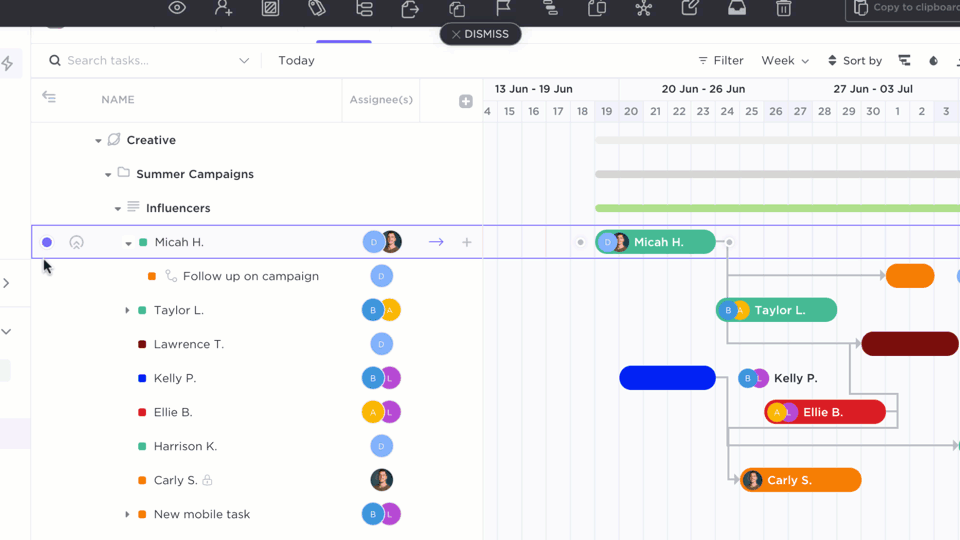Collapse the Summer Campaigns folder
Viewport: 960px width, 540px height.
click(108, 175)
